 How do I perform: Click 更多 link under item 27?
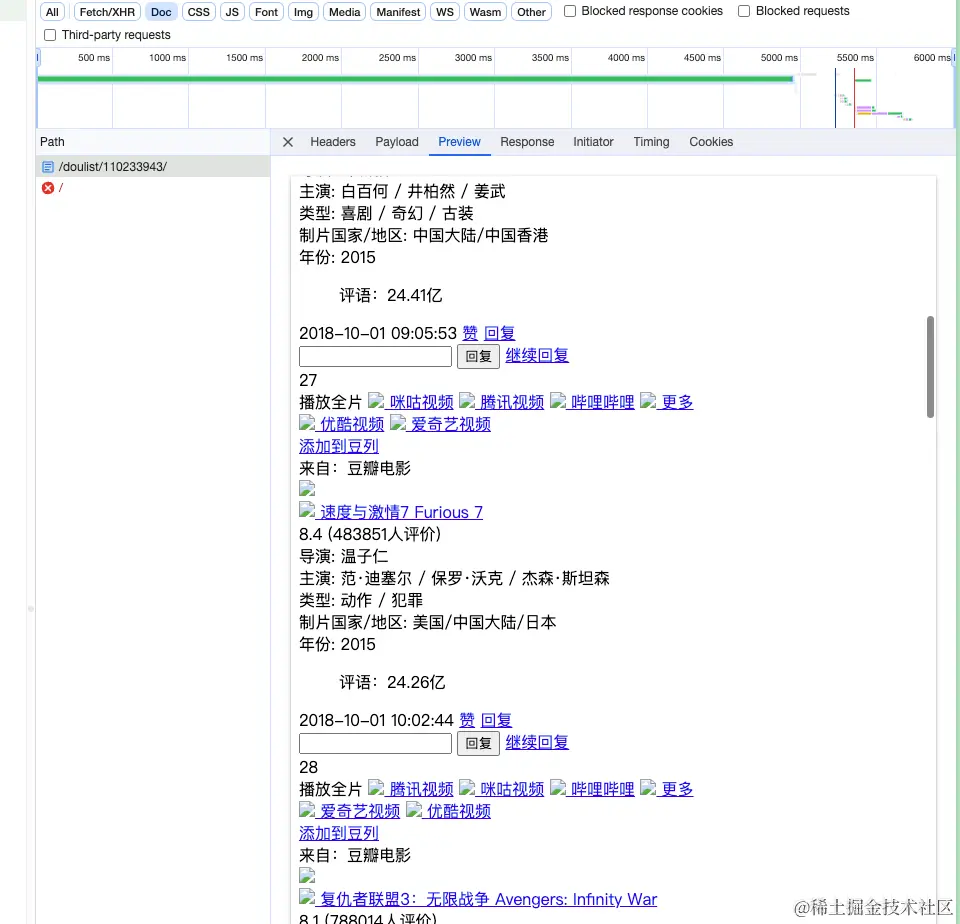(667, 402)
